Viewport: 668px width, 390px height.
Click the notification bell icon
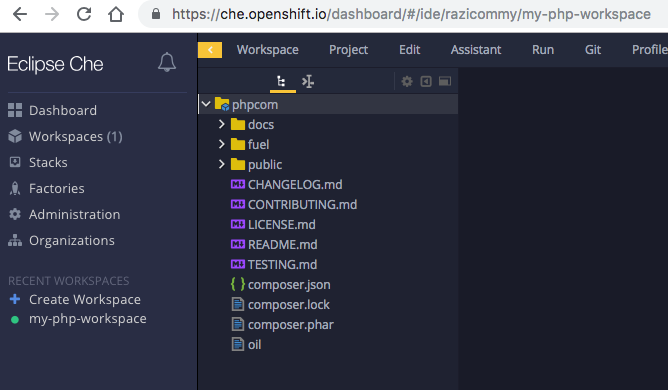167,62
